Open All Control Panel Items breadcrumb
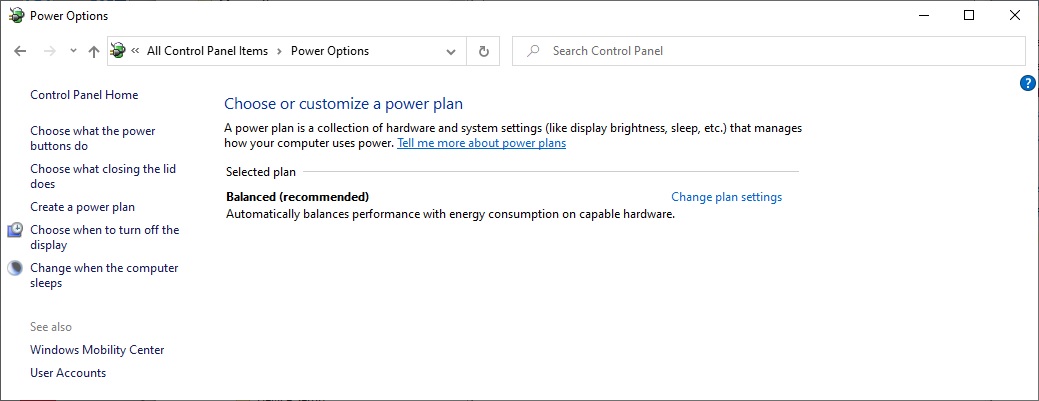Screen dimensions: 1039x401 pyautogui.click(x=207, y=51)
